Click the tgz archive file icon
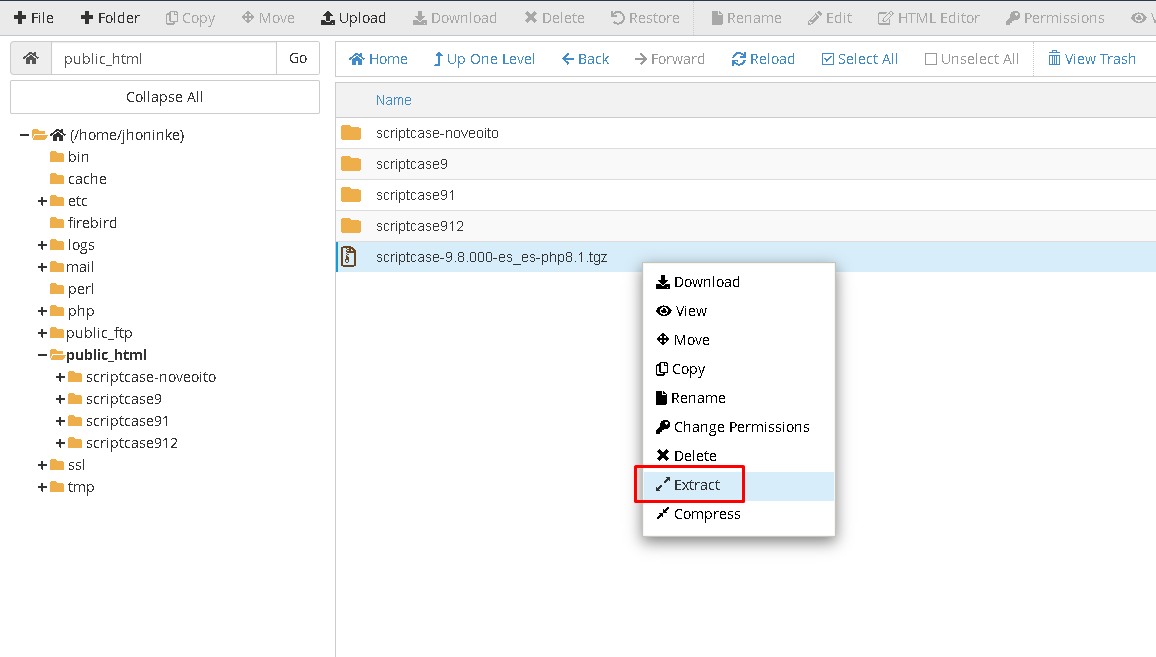 click(349, 257)
